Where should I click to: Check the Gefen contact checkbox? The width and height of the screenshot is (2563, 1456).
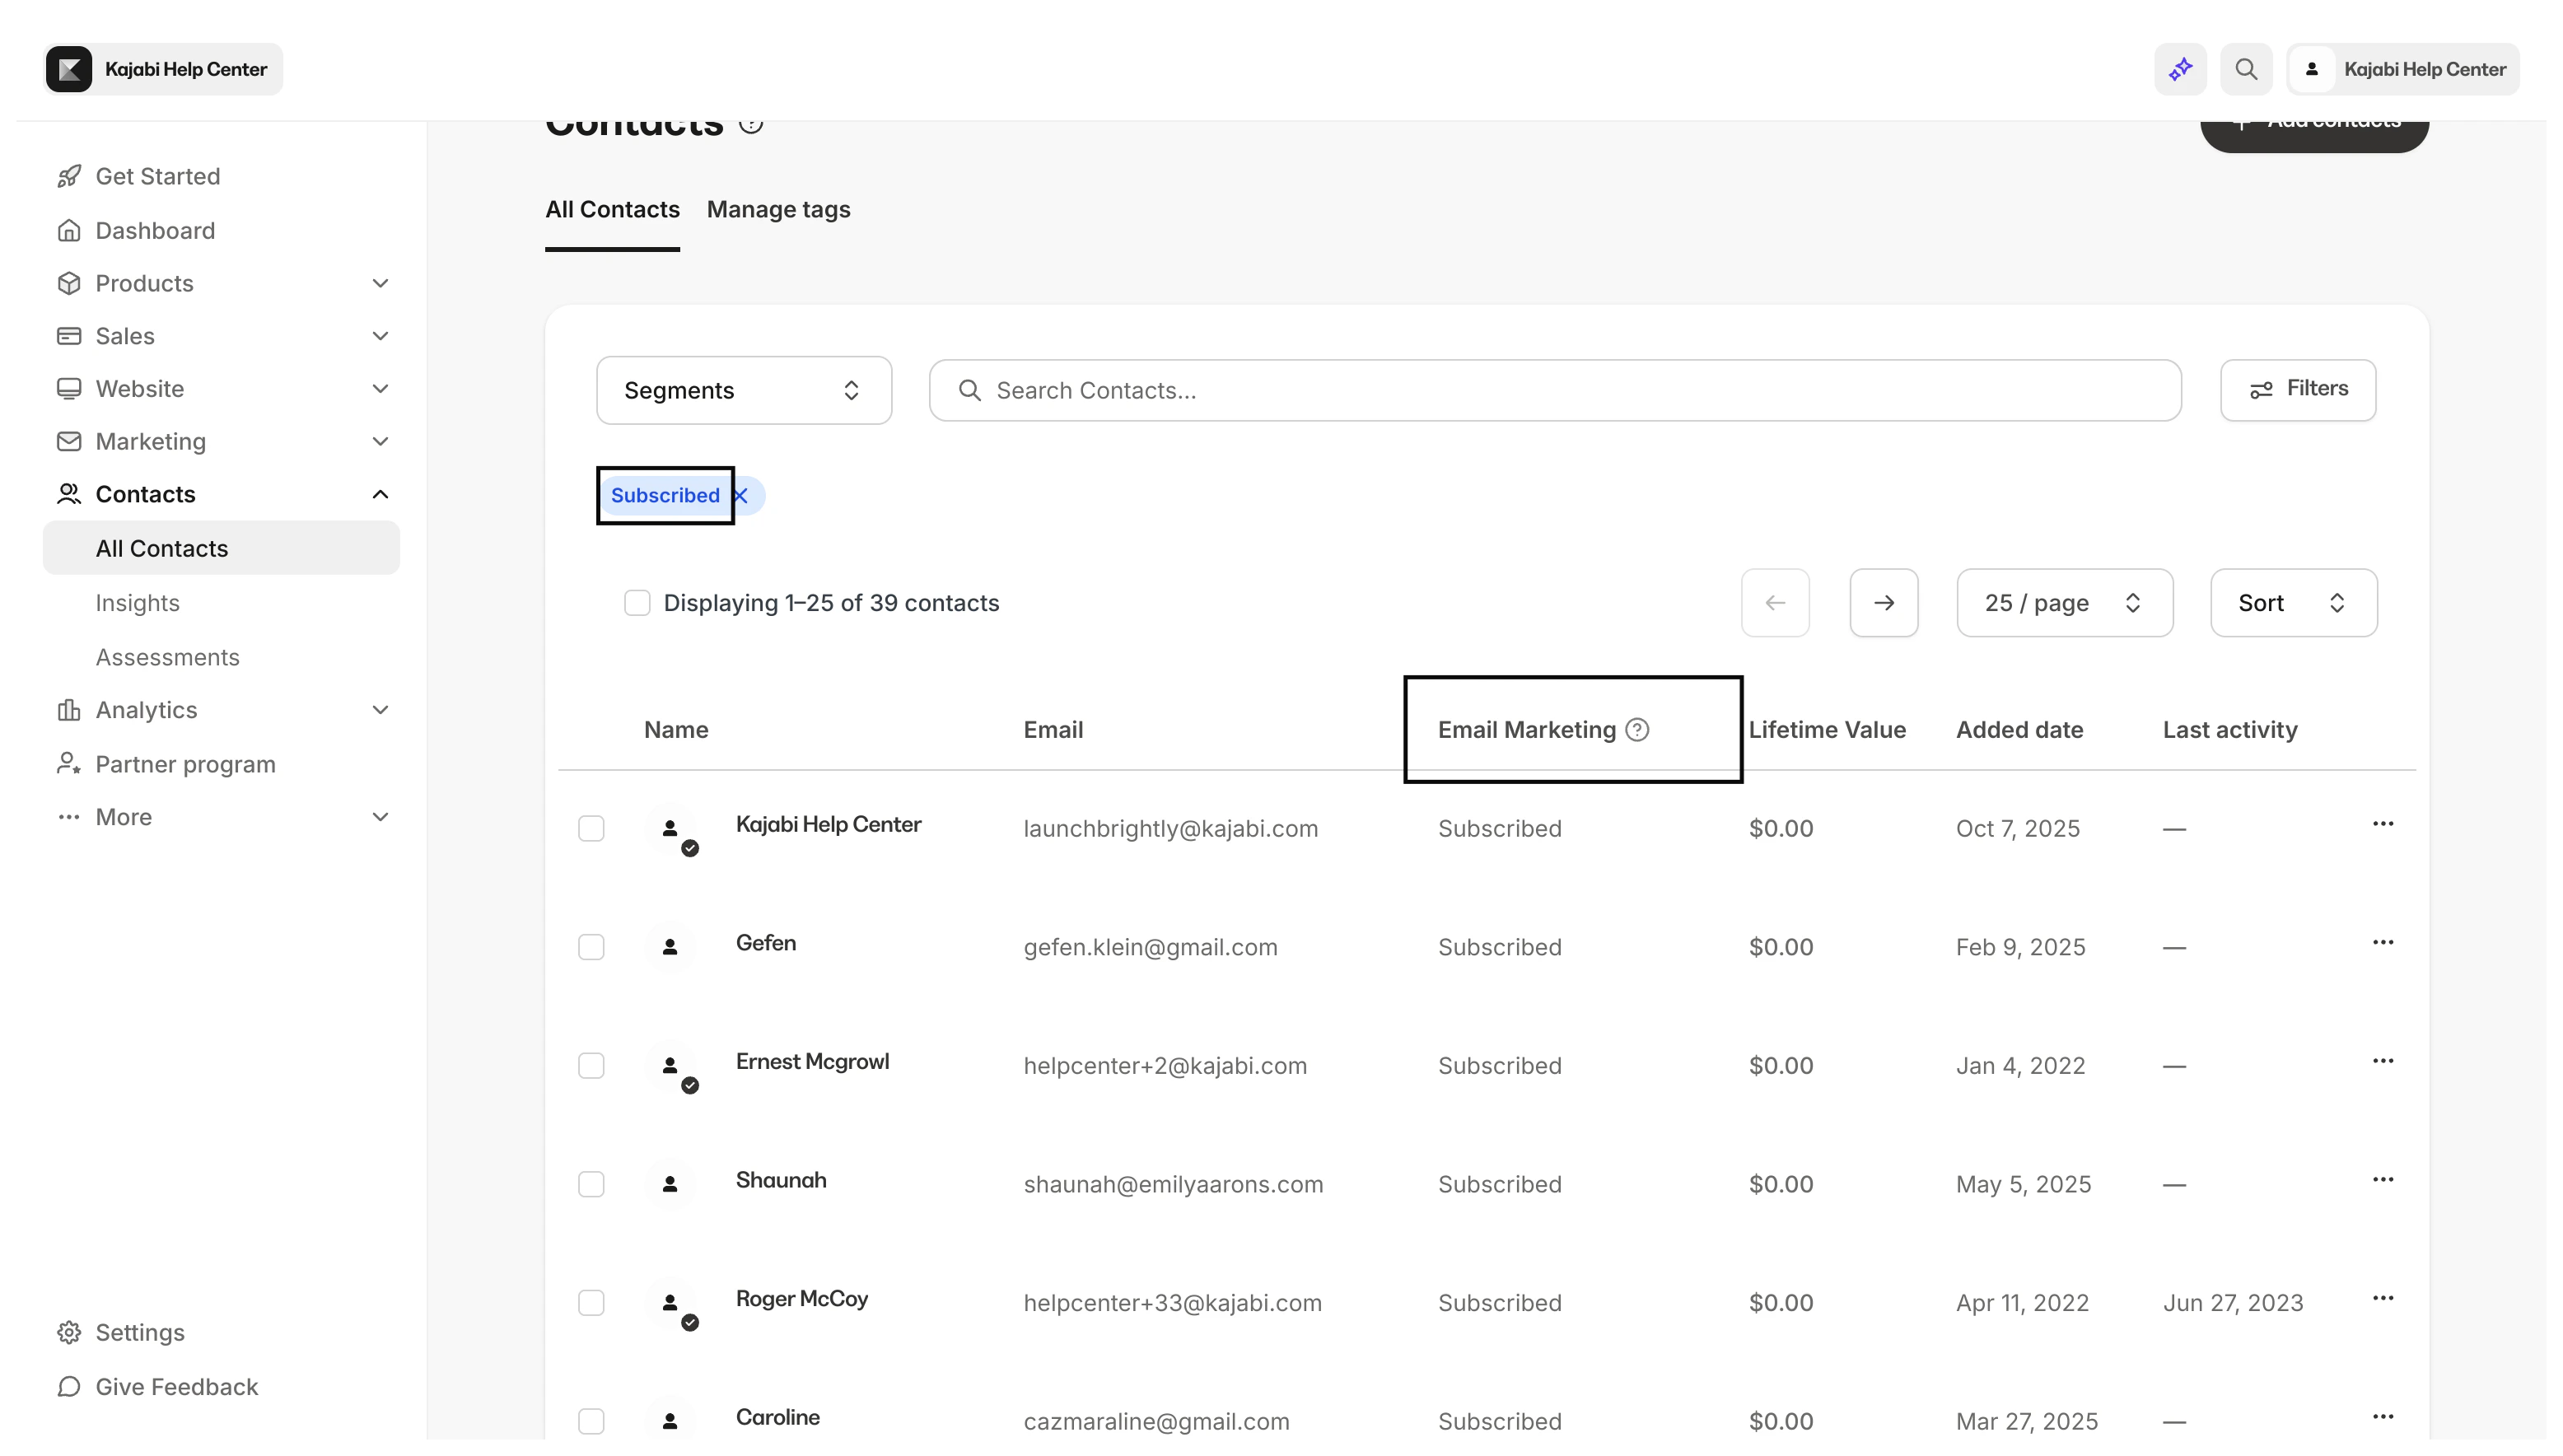[591, 947]
